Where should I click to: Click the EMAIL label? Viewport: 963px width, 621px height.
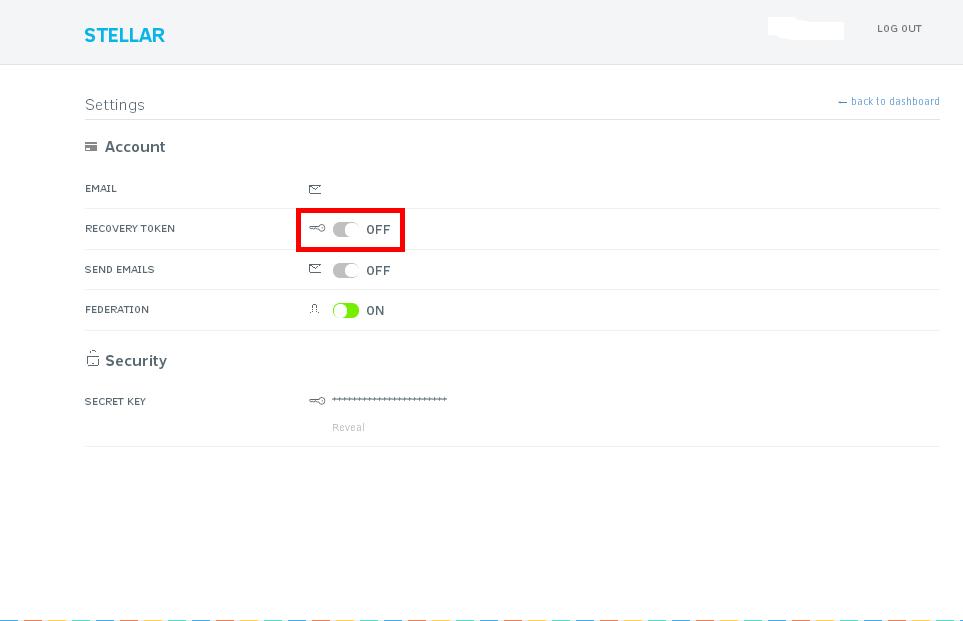101,189
